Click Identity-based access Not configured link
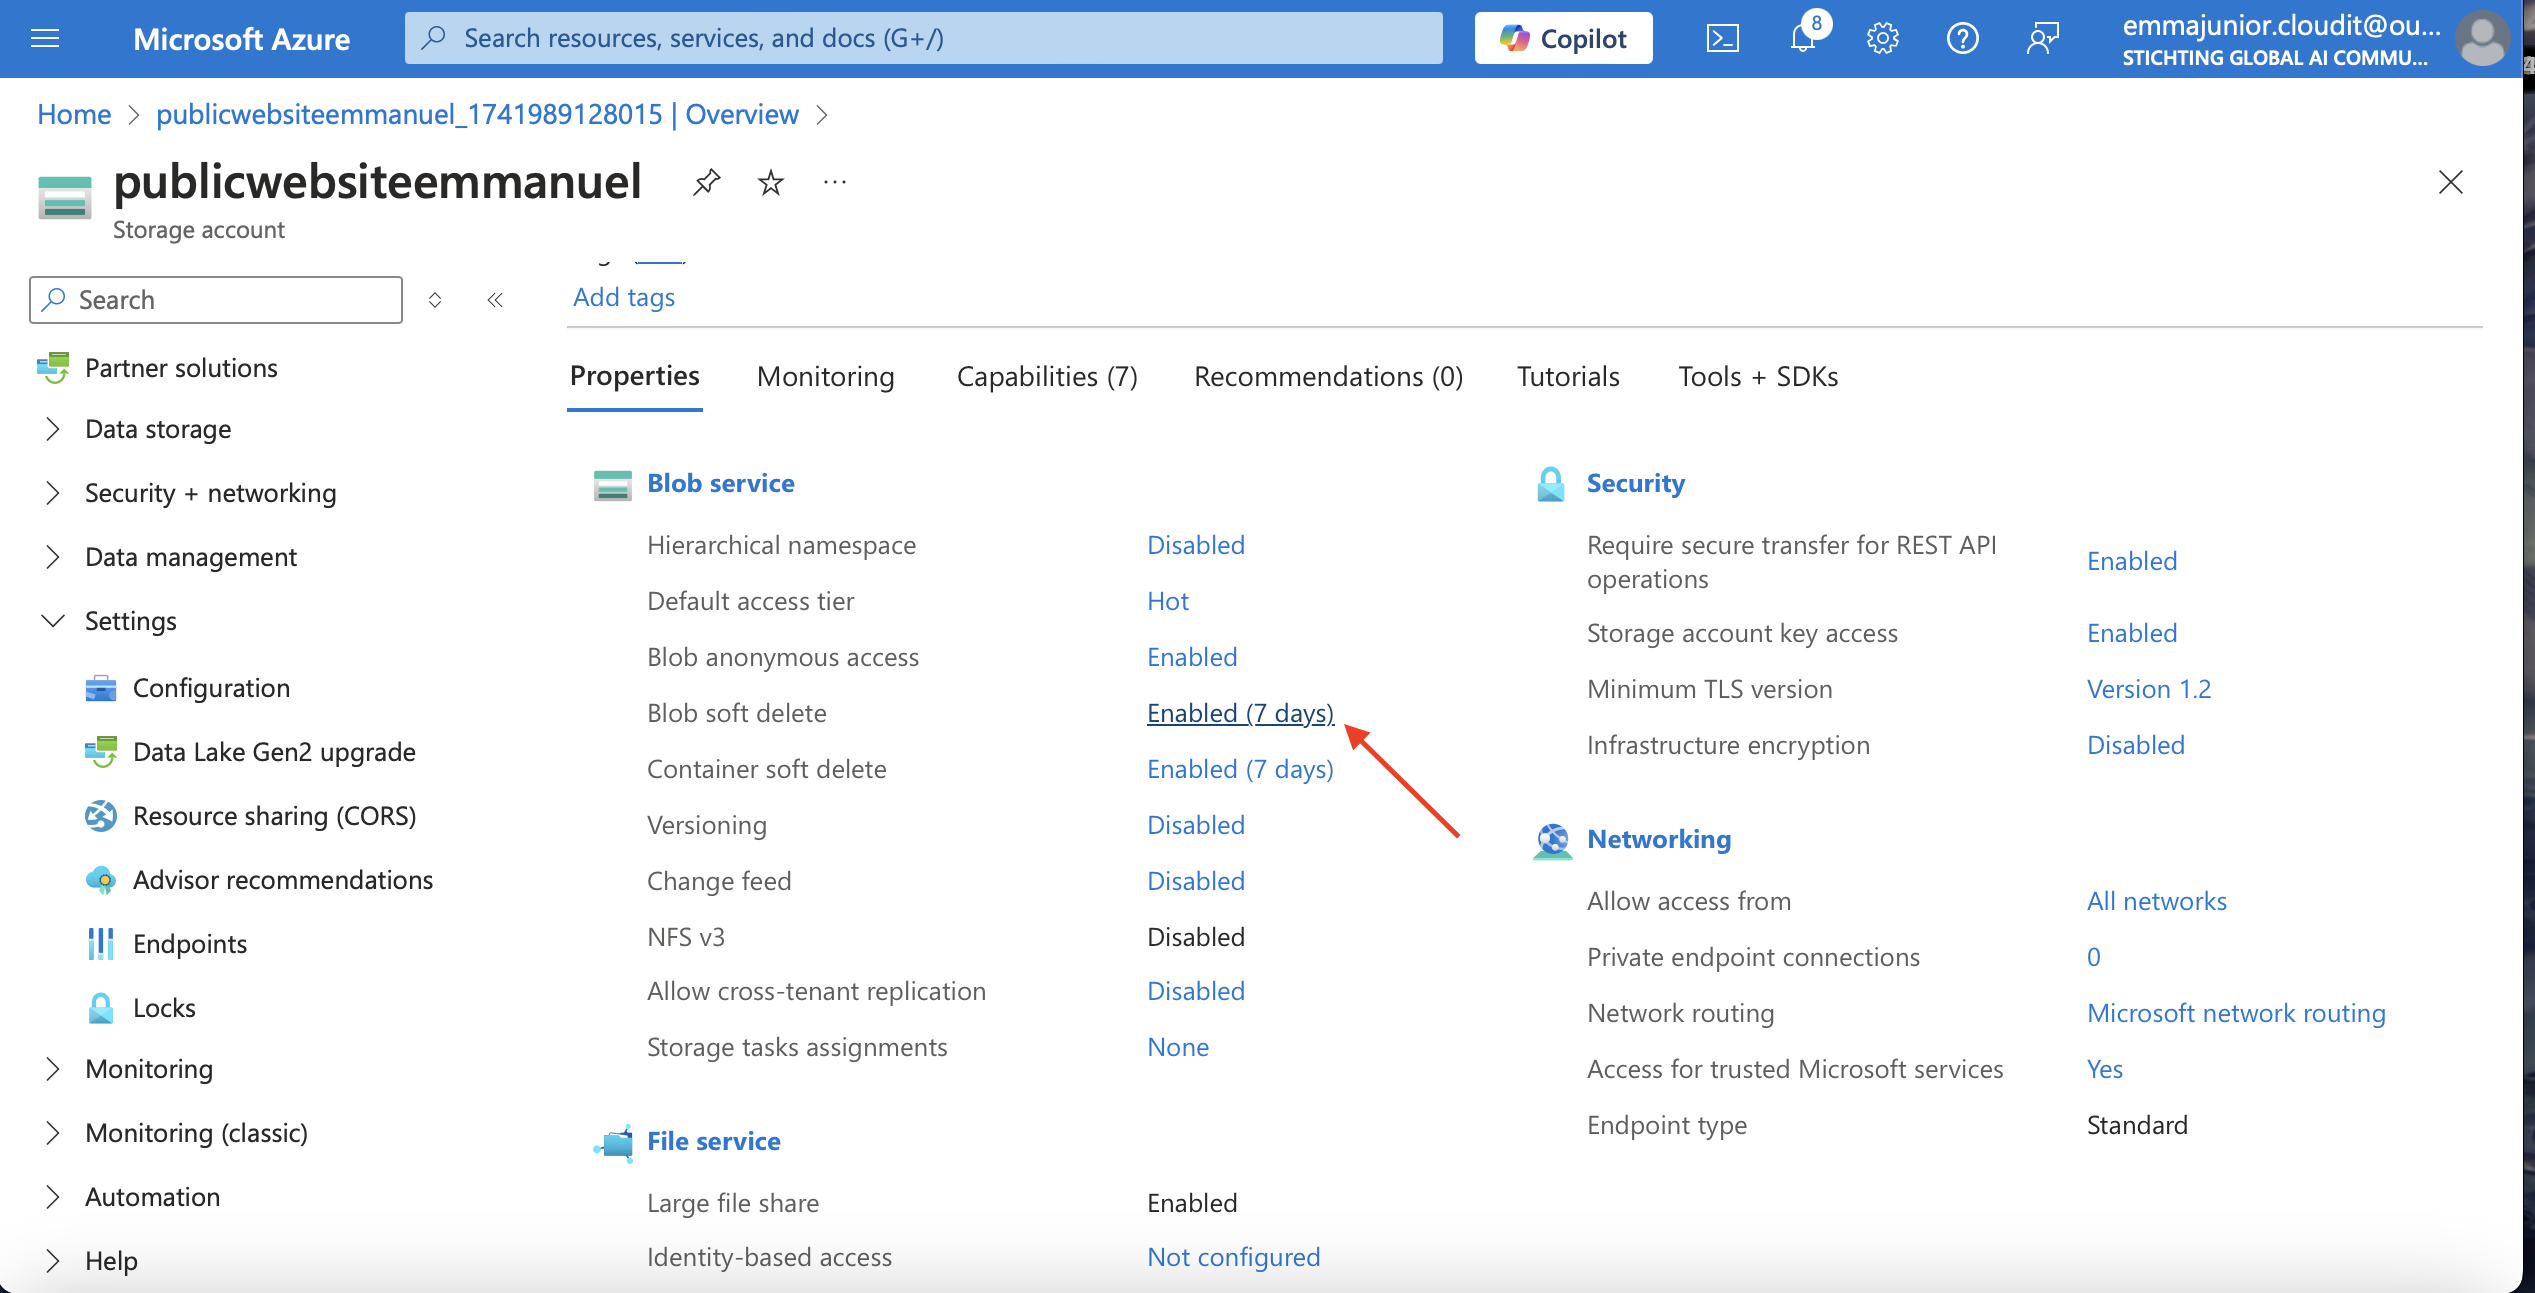The image size is (2535, 1293). (1233, 1257)
